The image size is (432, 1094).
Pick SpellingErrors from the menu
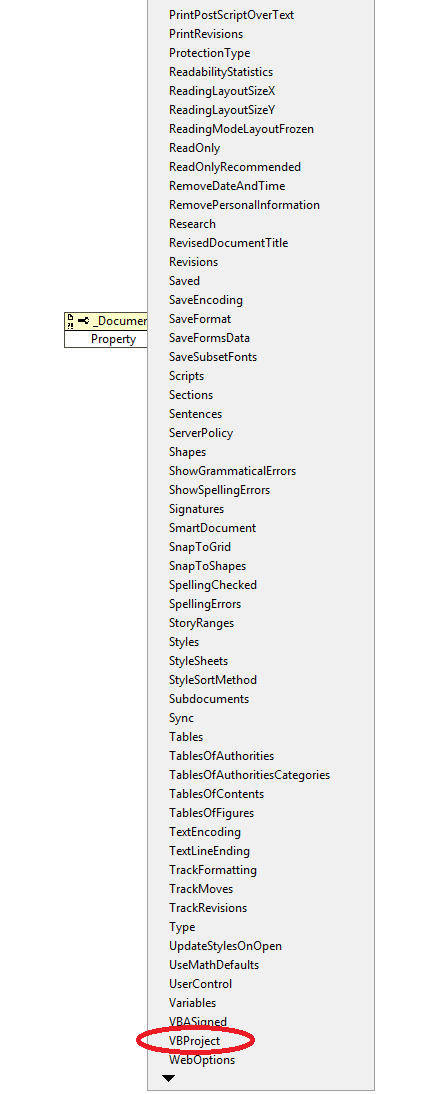coord(205,604)
